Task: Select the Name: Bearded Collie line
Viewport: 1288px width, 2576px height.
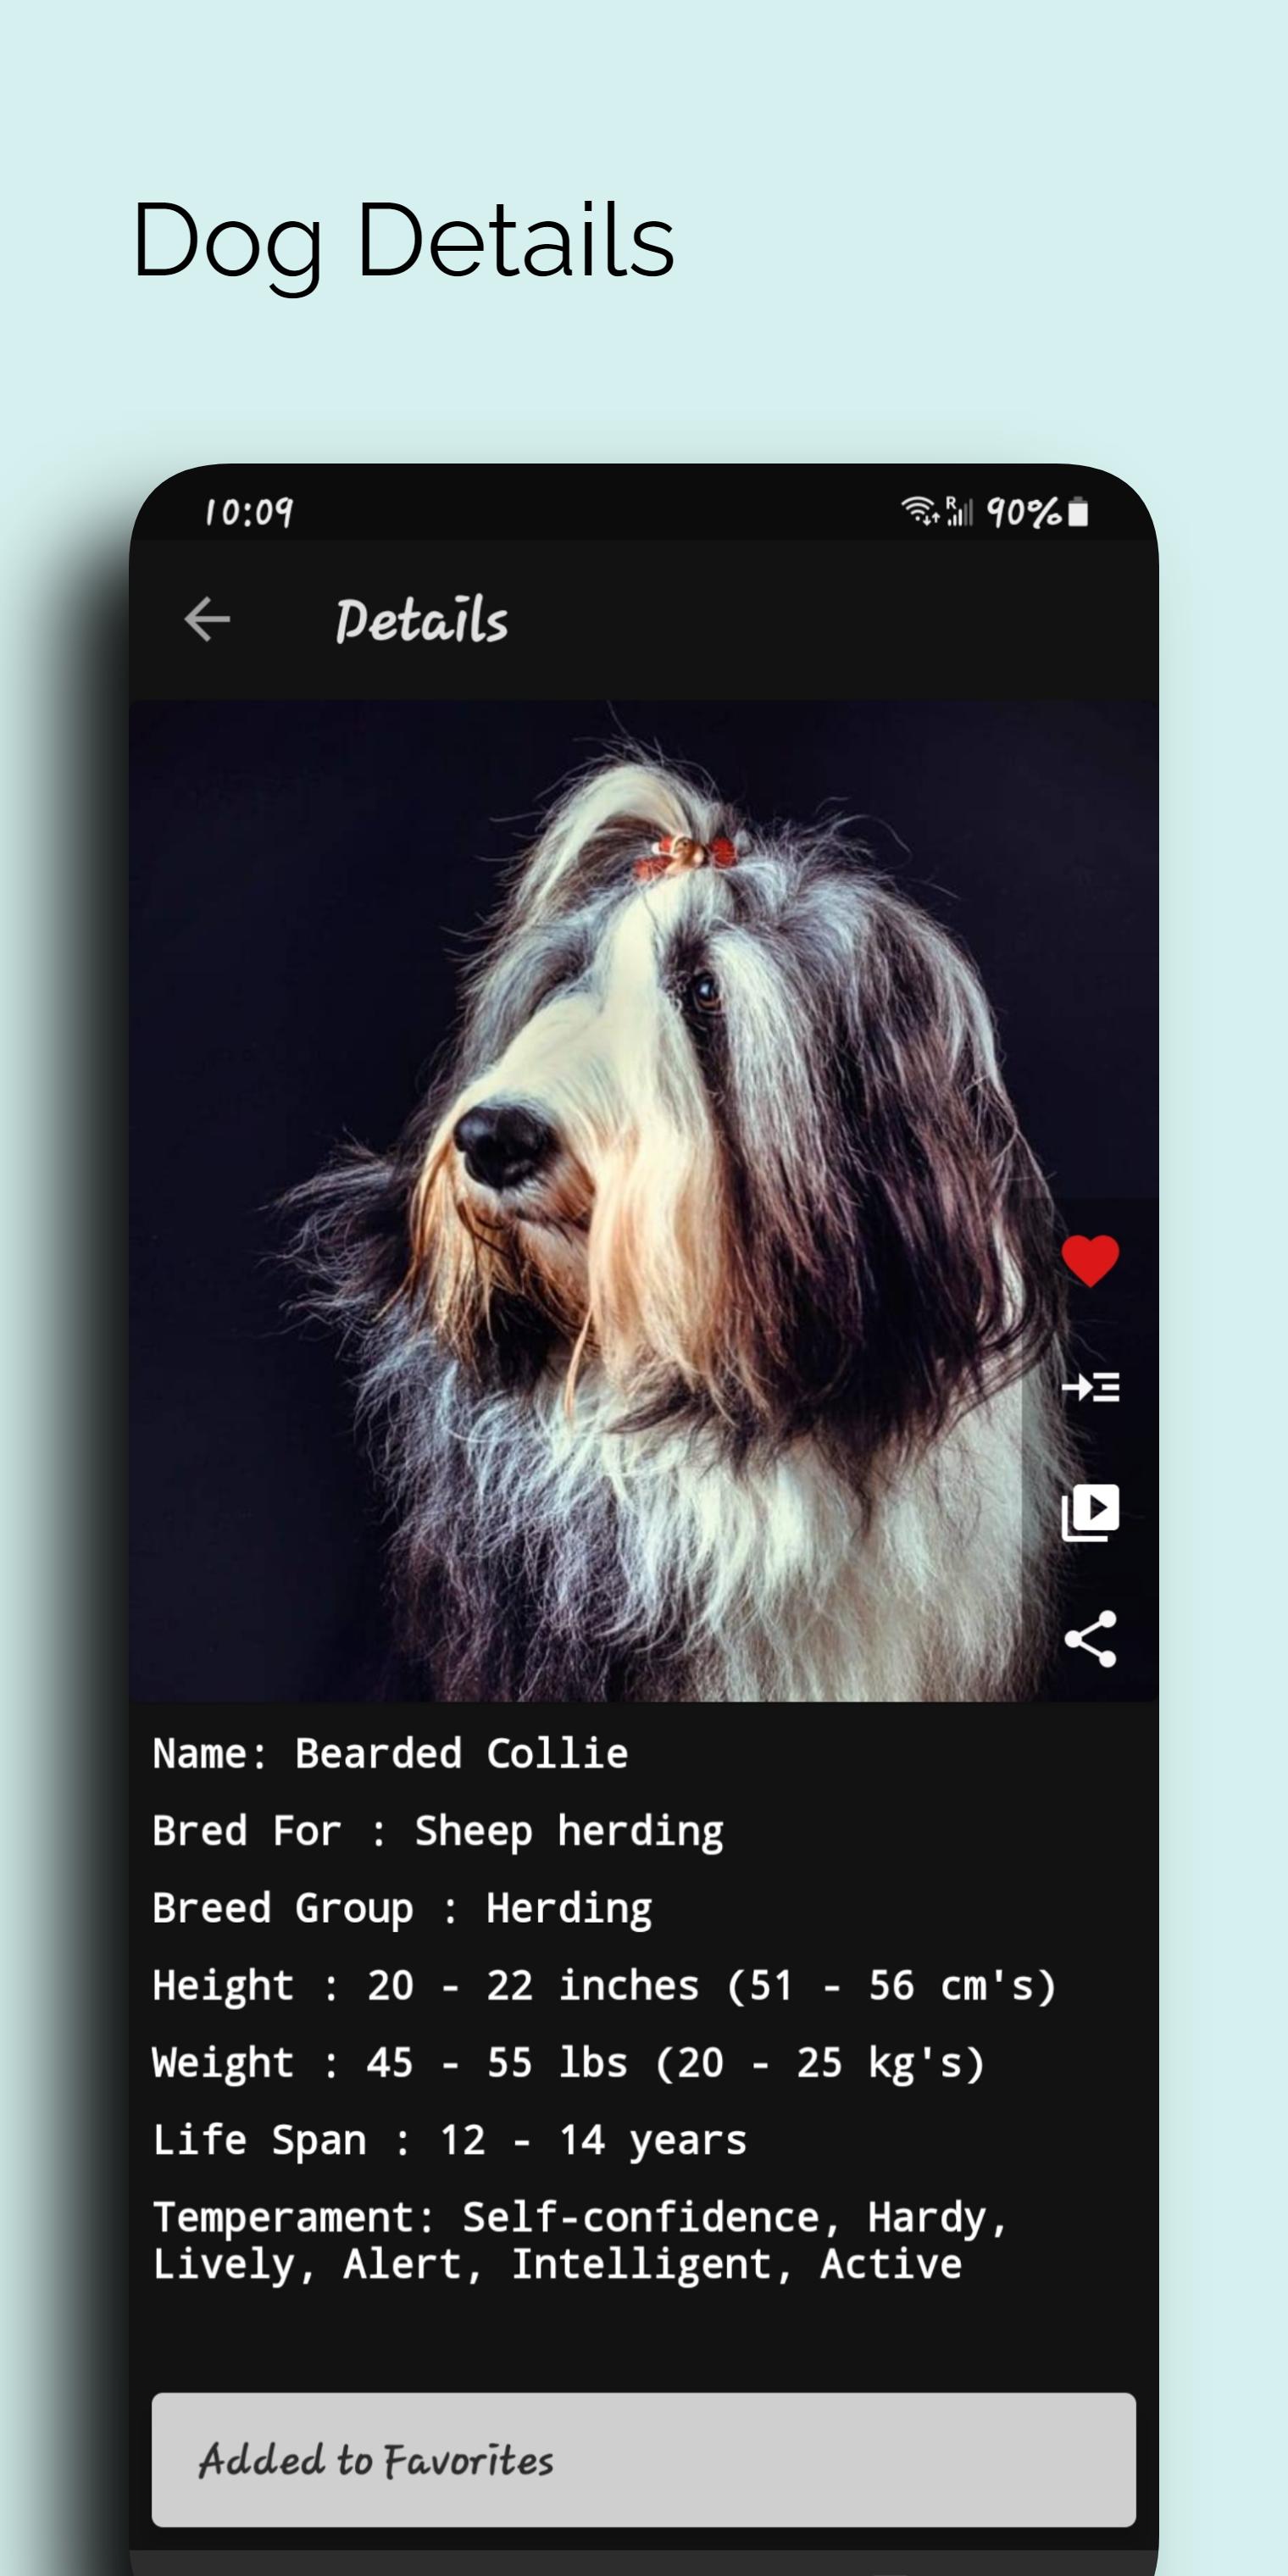Action: pyautogui.click(x=390, y=1754)
